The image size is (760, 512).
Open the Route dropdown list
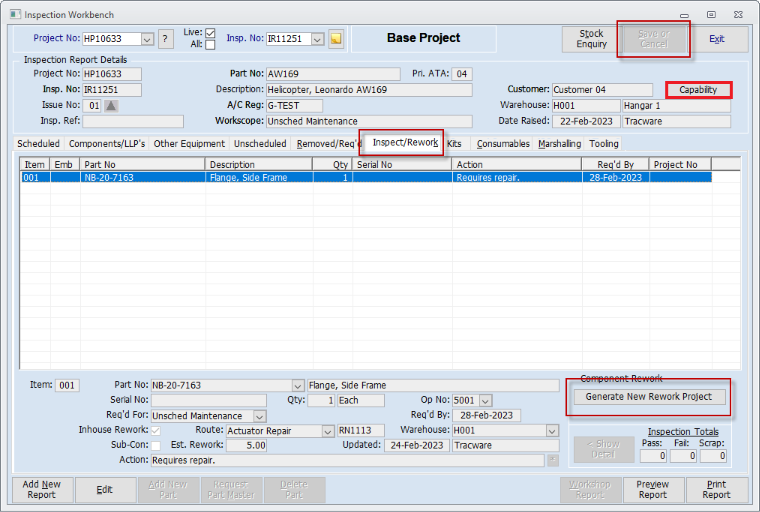coord(327,431)
